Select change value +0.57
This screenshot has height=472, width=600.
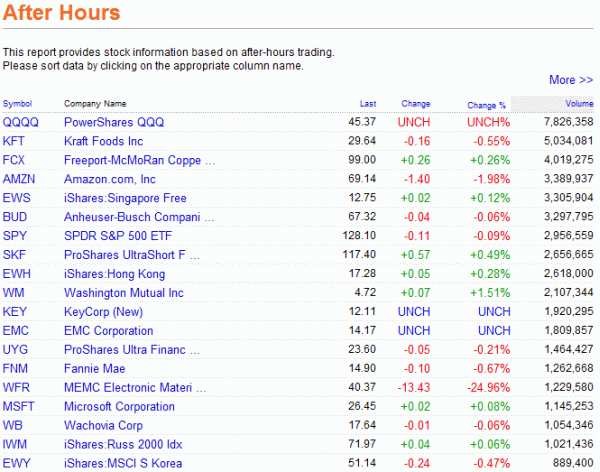coord(415,255)
